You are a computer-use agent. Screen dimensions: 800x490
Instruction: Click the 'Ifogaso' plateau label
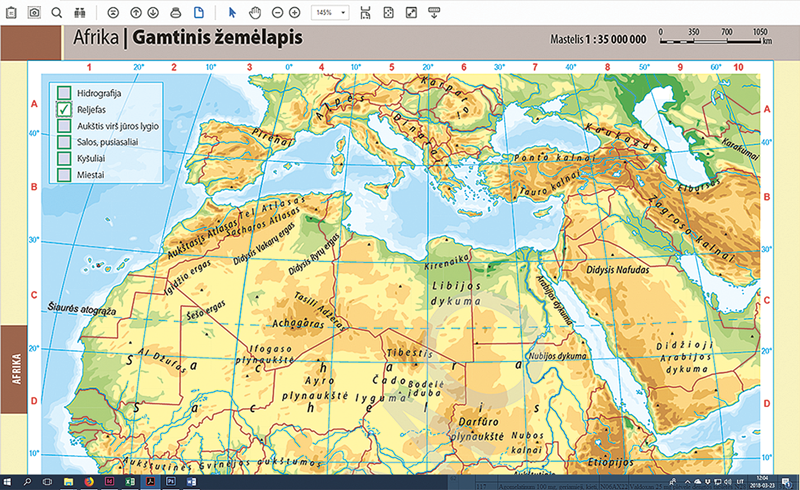click(271, 349)
